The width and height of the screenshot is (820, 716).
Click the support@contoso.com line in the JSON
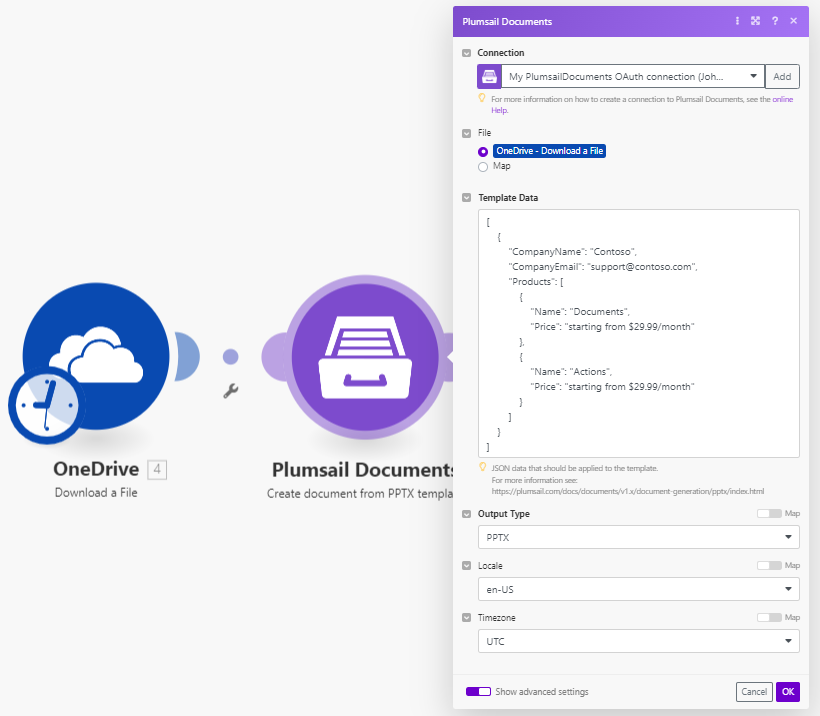coord(602,267)
